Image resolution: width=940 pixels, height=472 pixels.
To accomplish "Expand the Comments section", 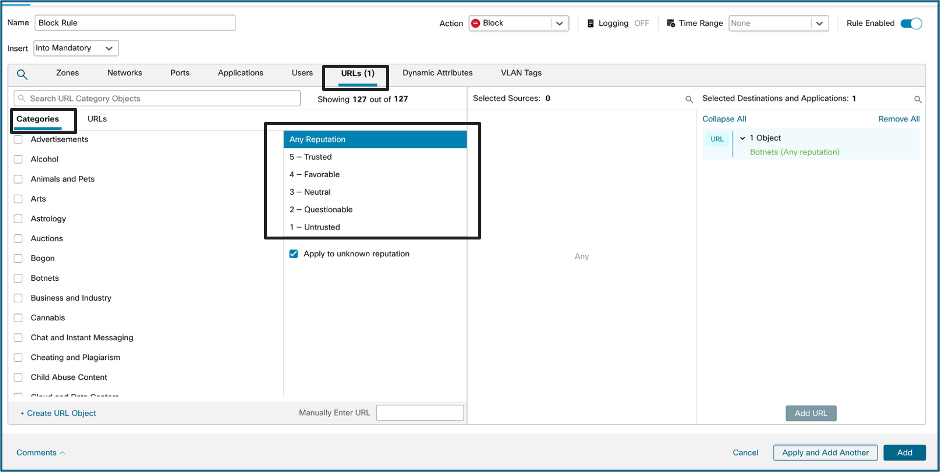I will coord(41,453).
